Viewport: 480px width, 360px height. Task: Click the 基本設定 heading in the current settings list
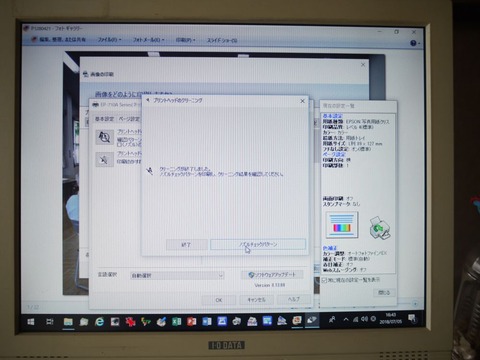coord(332,116)
